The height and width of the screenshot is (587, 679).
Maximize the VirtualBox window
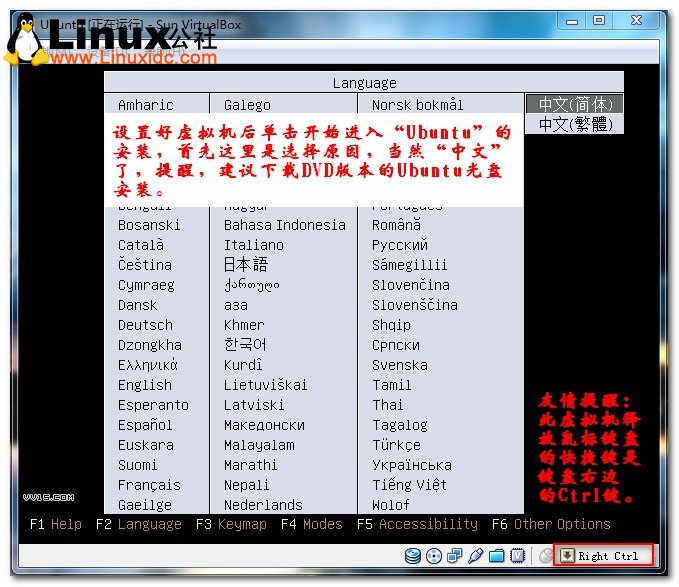pyautogui.click(x=599, y=20)
